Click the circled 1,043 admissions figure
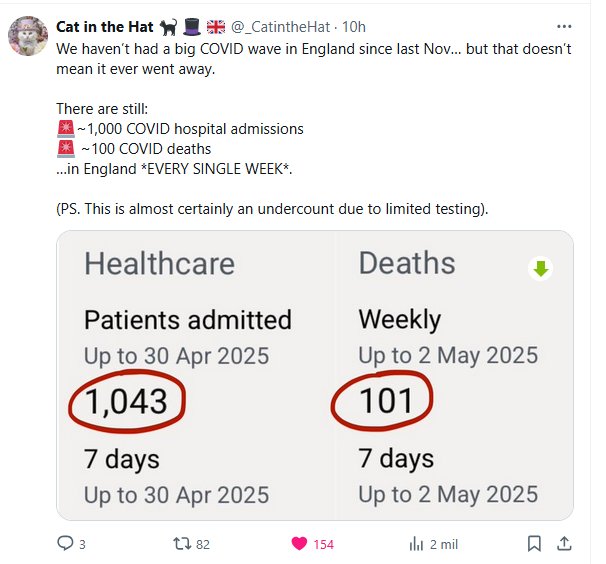Viewport: 606px width, 564px height. (x=126, y=402)
